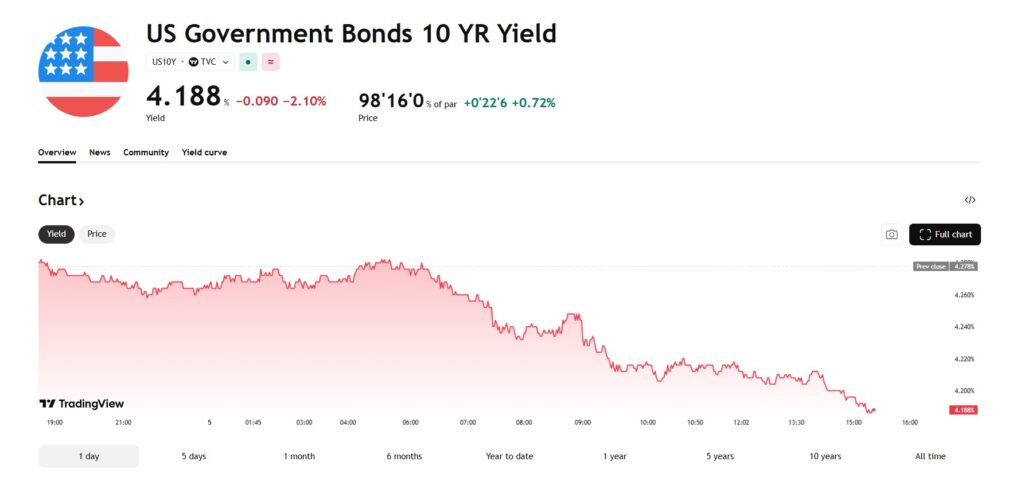Viewport: 1024px width, 477px height.
Task: Open the Yield curve tab
Action: (204, 153)
